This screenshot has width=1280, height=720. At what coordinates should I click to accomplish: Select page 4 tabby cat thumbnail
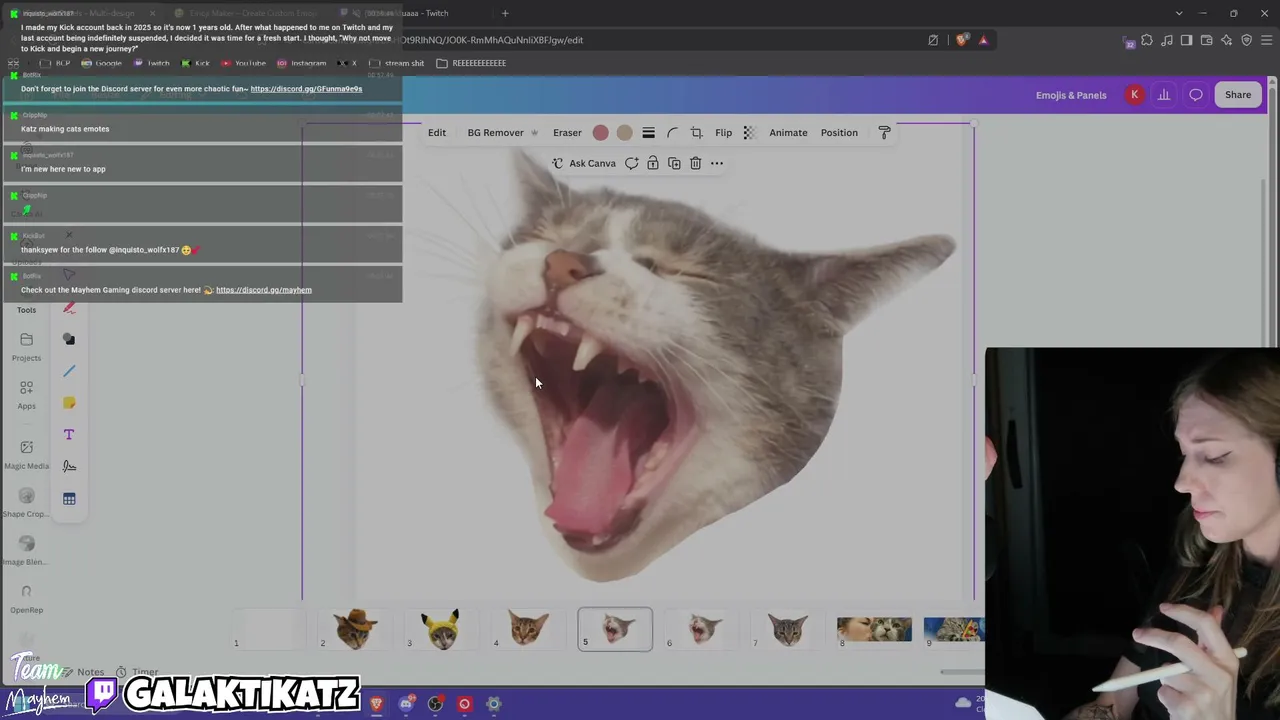(x=528, y=629)
